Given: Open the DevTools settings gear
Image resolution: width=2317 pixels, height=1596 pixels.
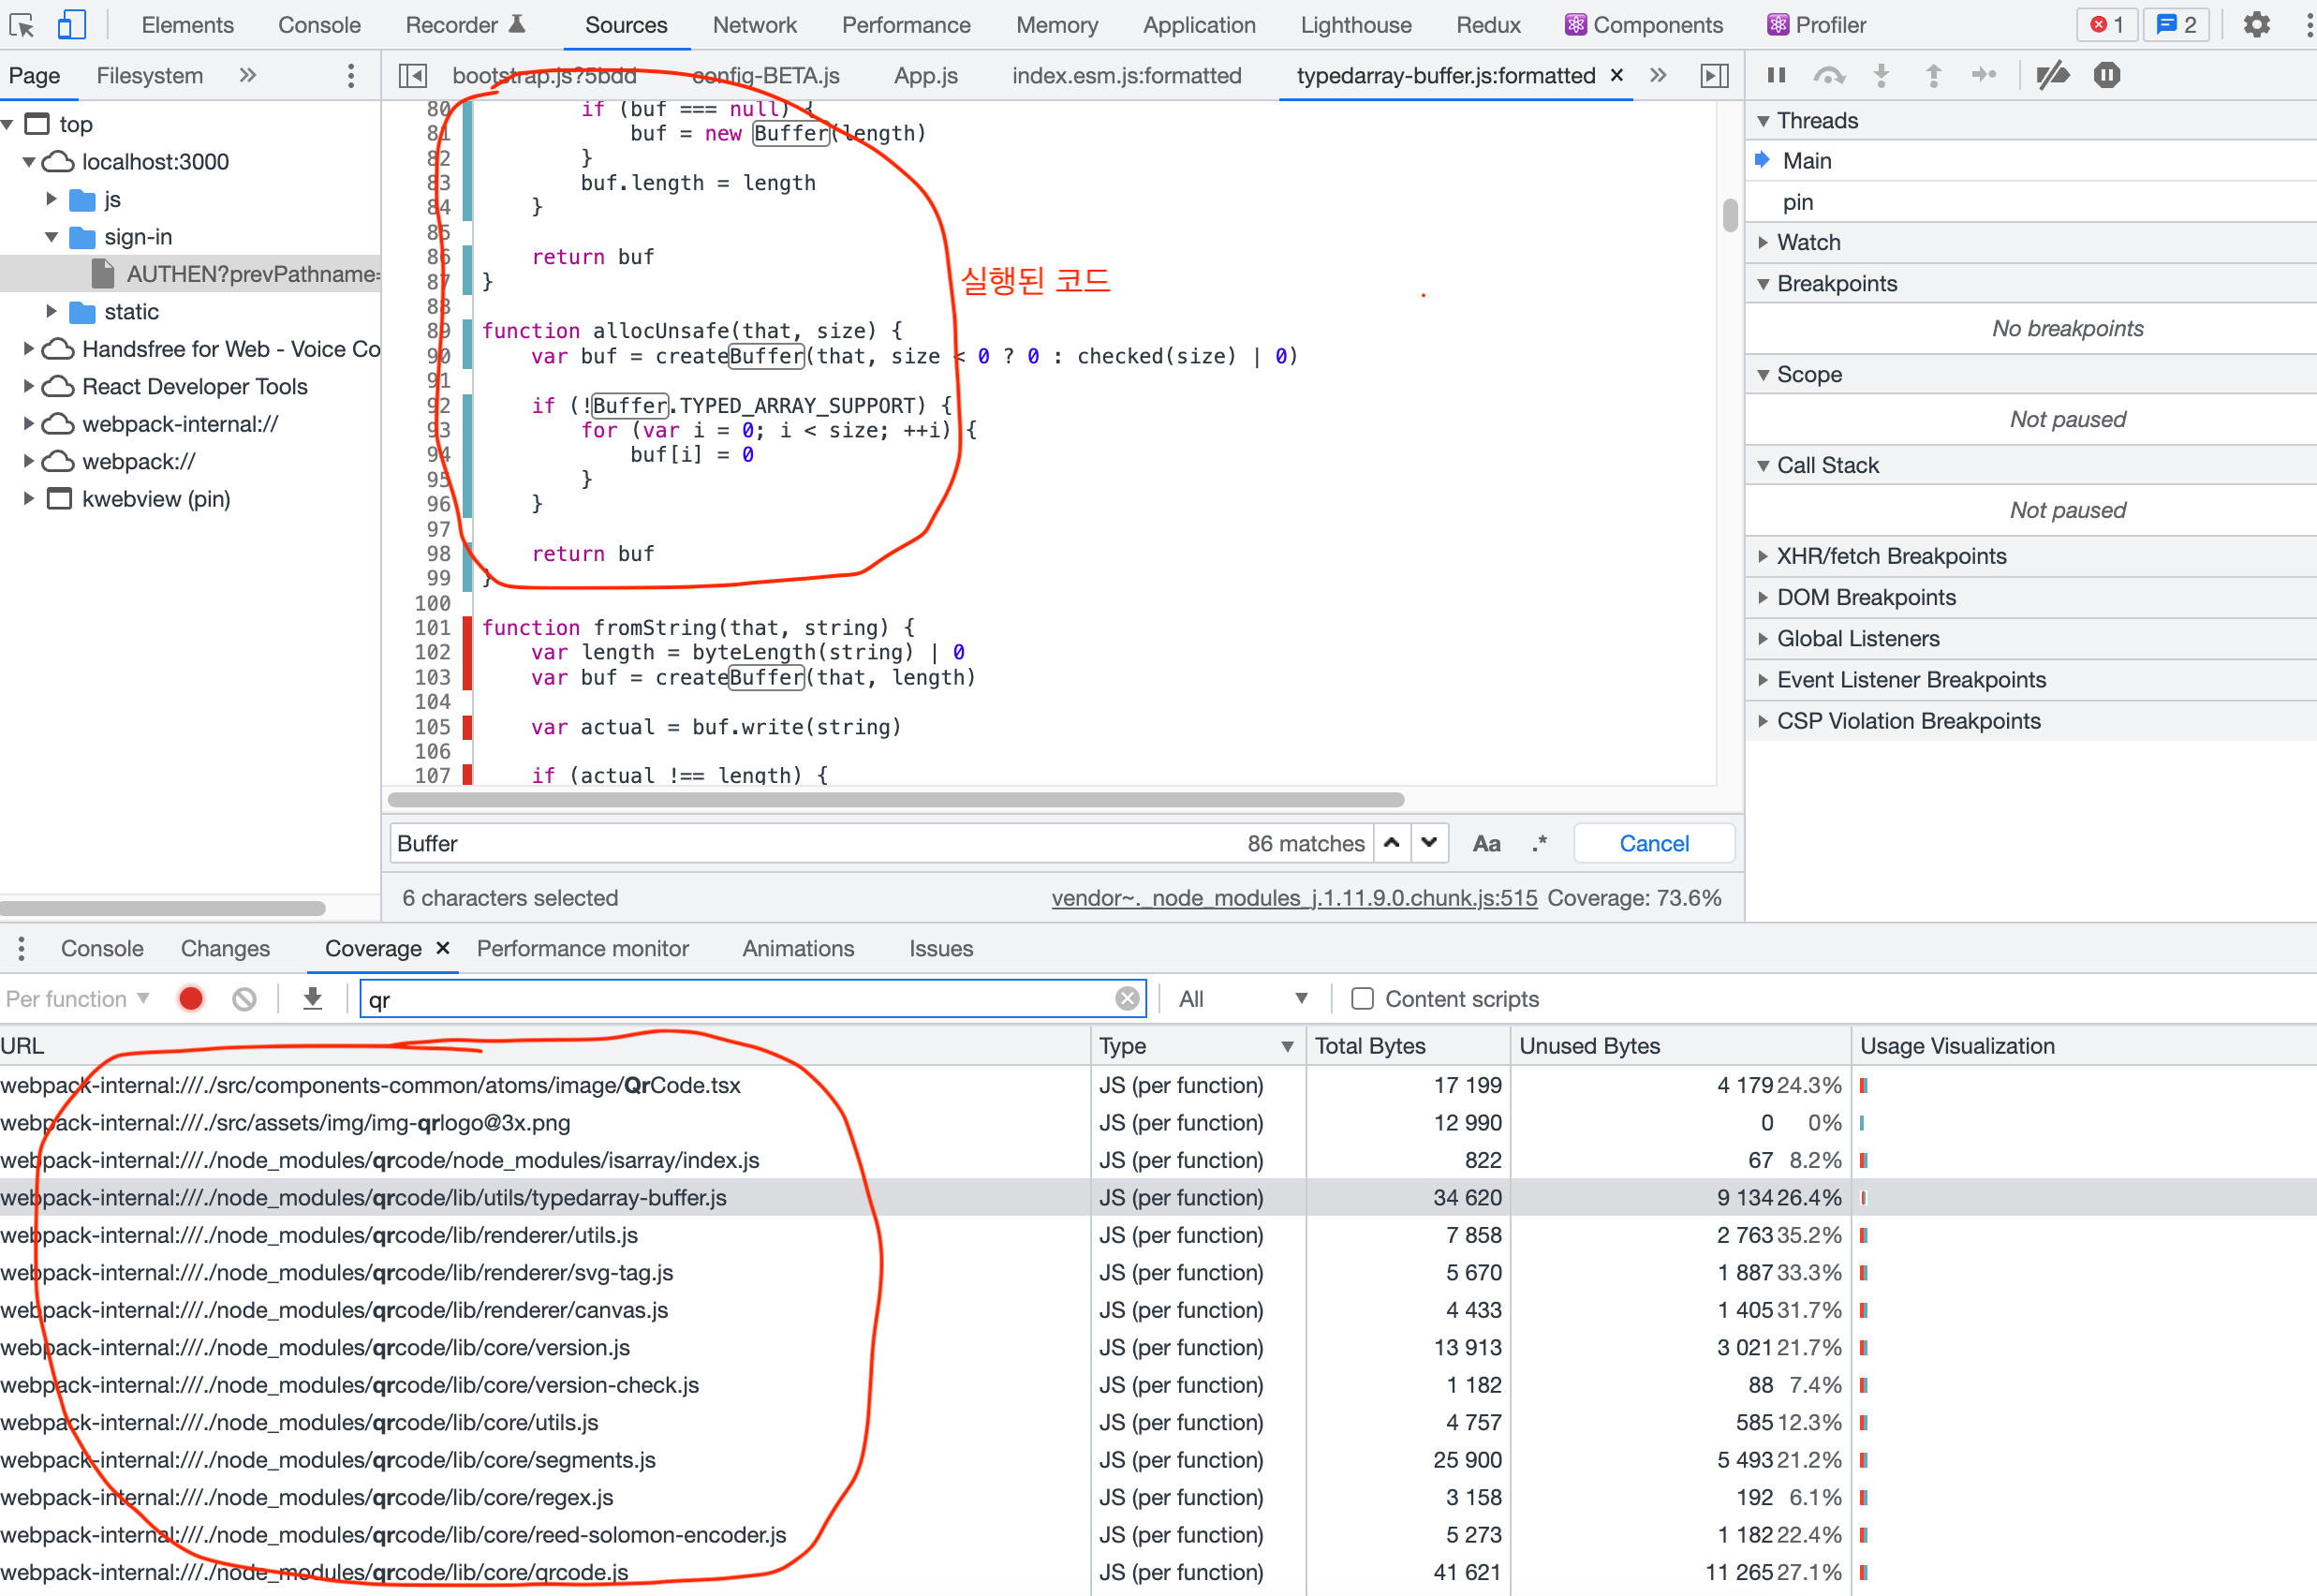Looking at the screenshot, I should pyautogui.click(x=2256, y=24).
